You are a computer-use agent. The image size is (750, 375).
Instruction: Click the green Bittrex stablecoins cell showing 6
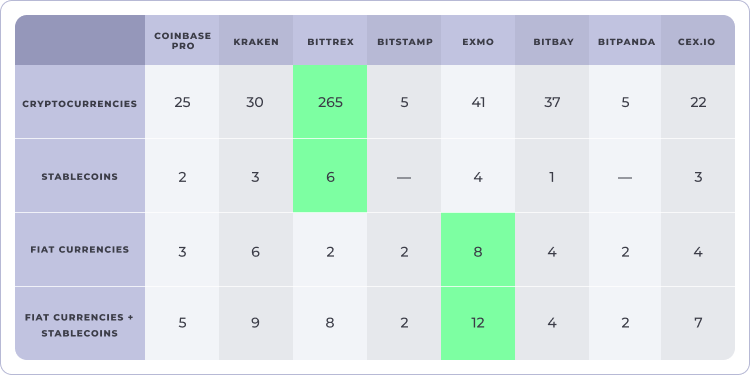click(330, 176)
